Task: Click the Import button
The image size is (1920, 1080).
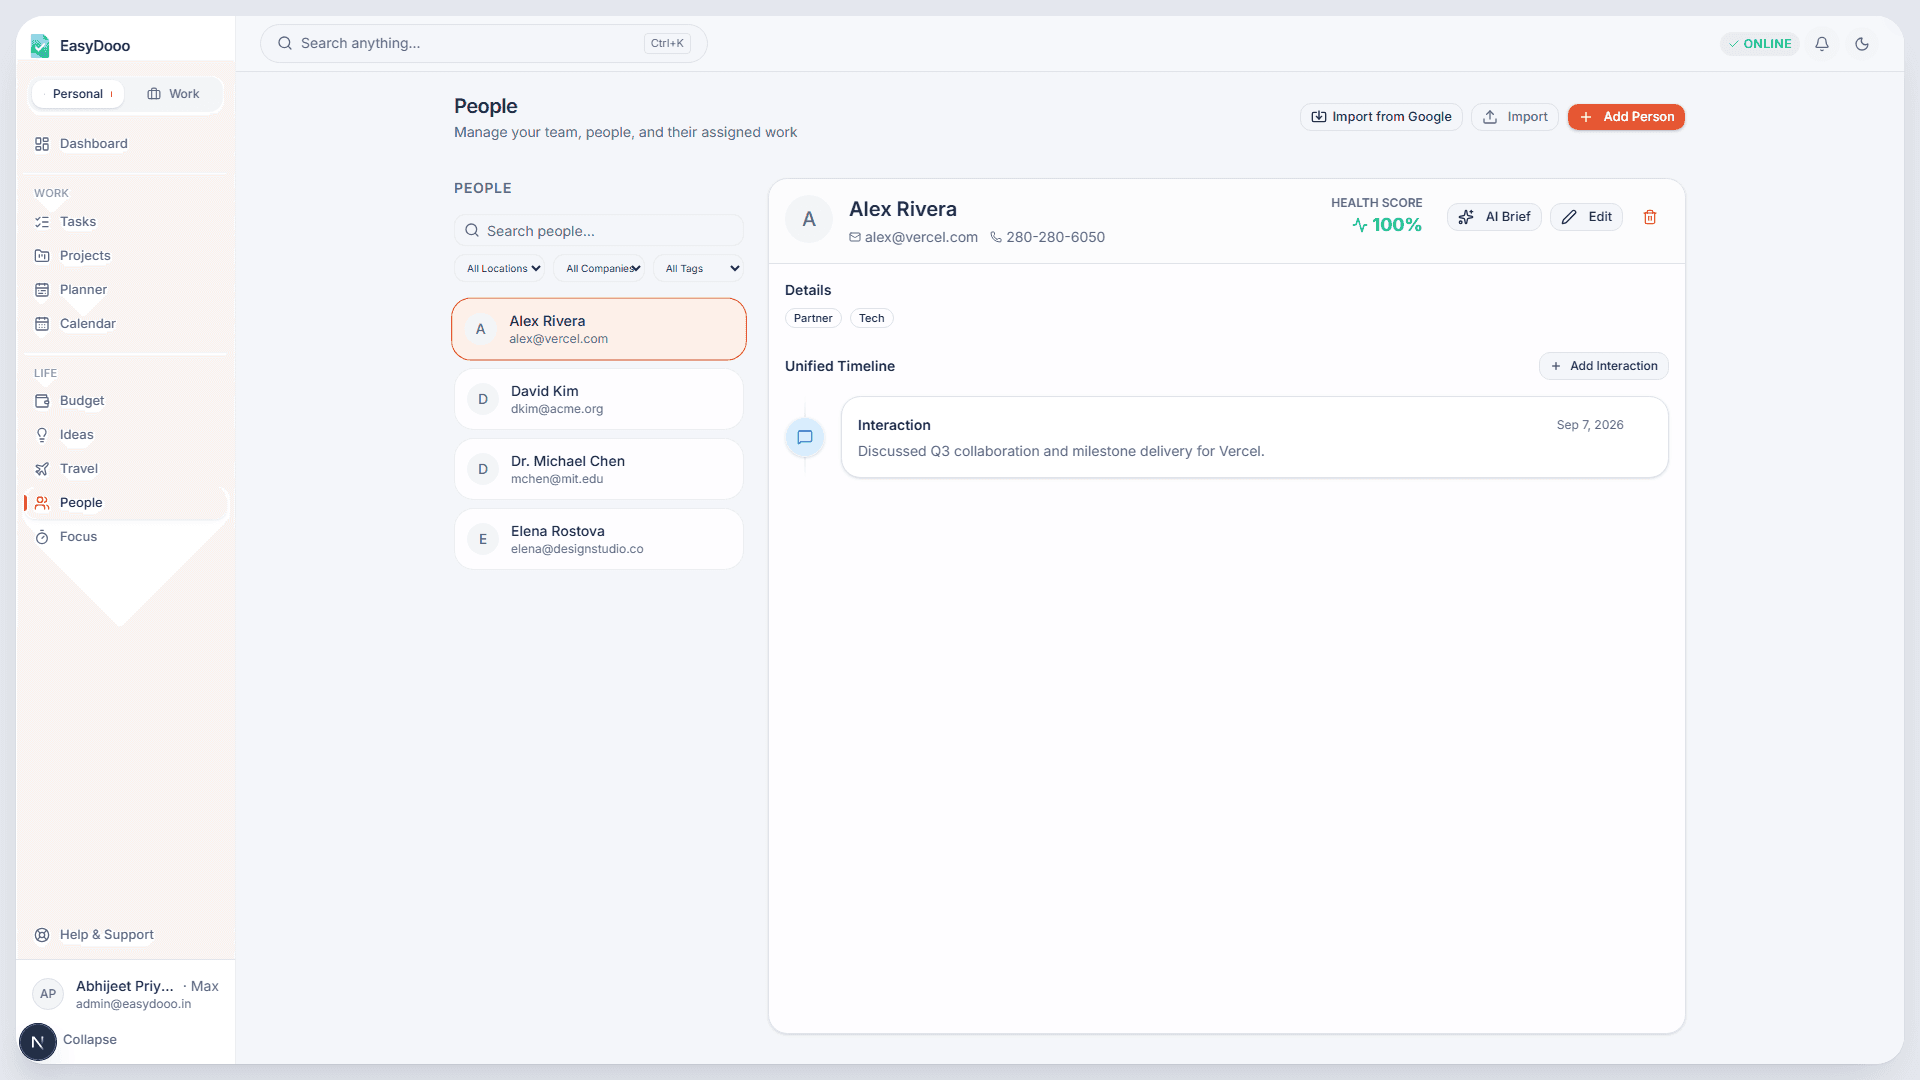Action: pos(1515,117)
